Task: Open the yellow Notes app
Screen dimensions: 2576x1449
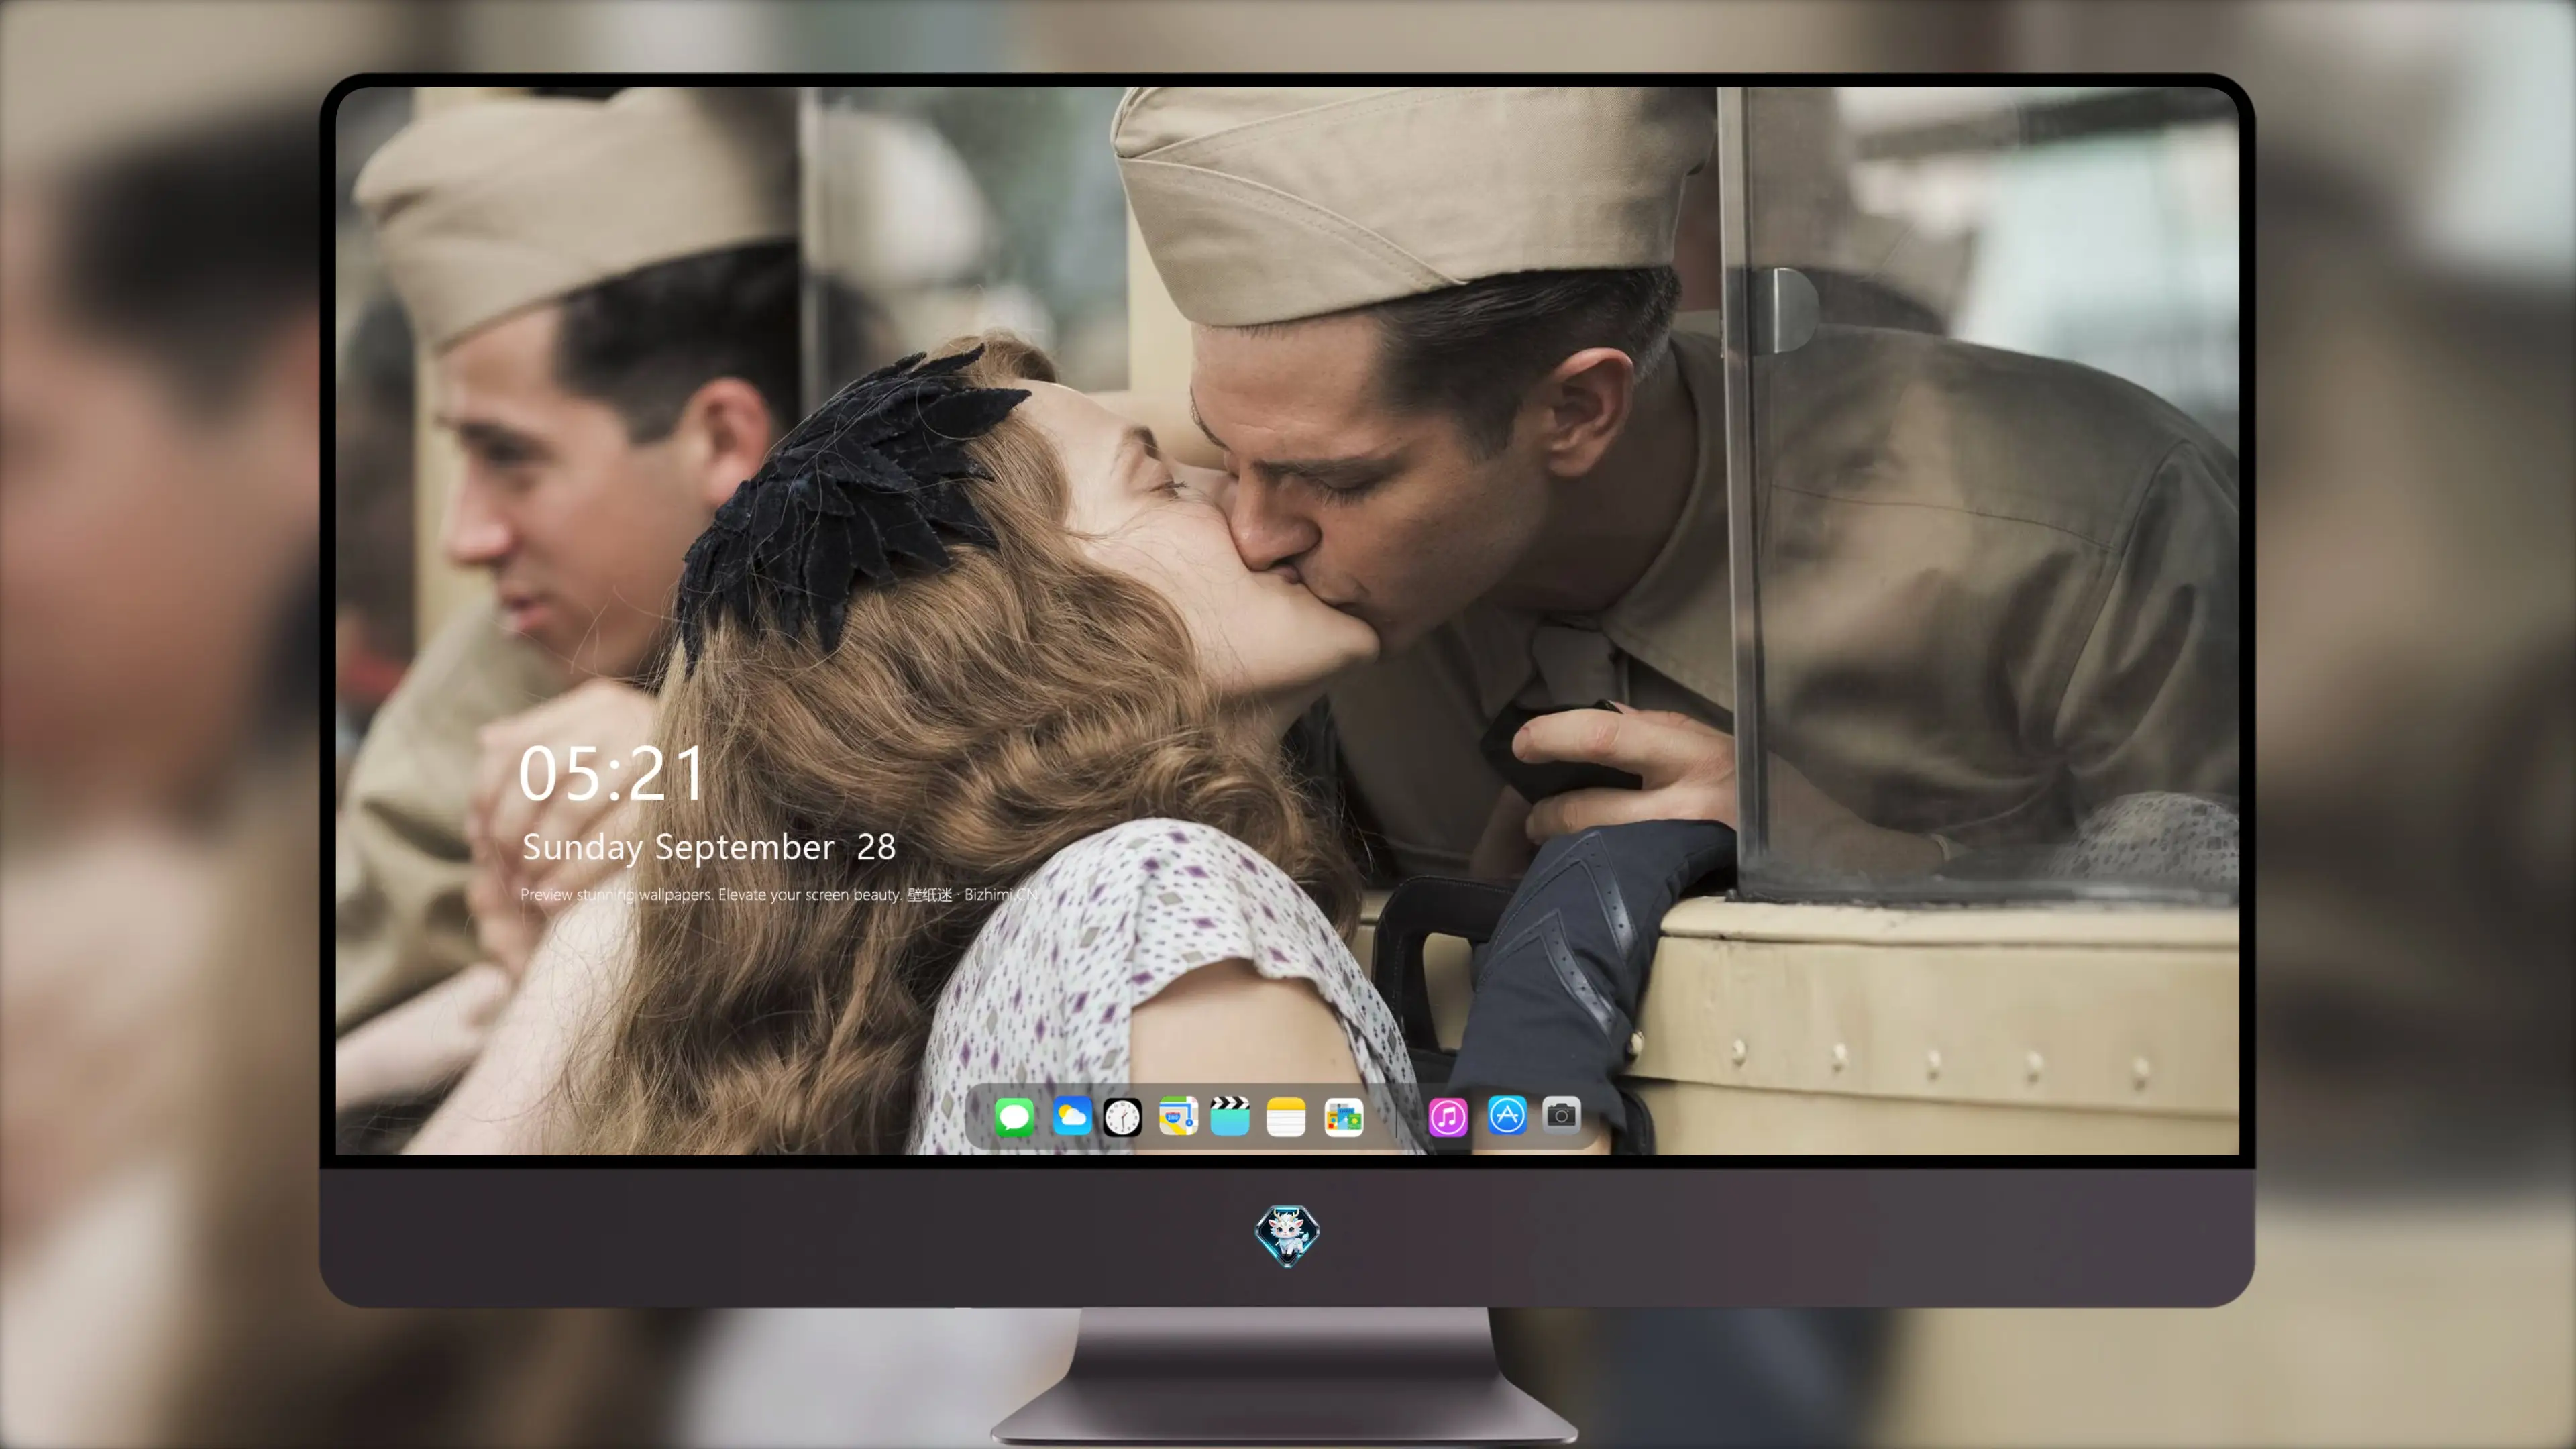Action: pos(1286,1117)
